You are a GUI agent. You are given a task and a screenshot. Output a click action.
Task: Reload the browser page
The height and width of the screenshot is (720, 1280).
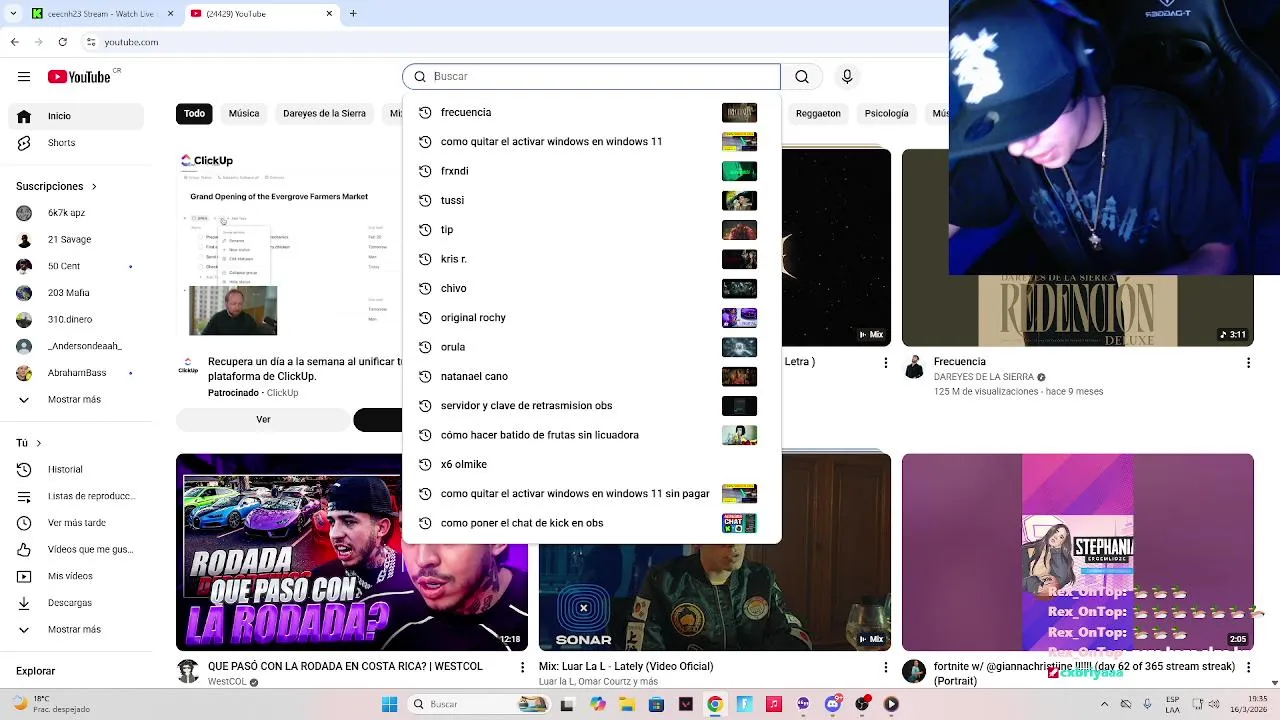click(x=62, y=42)
